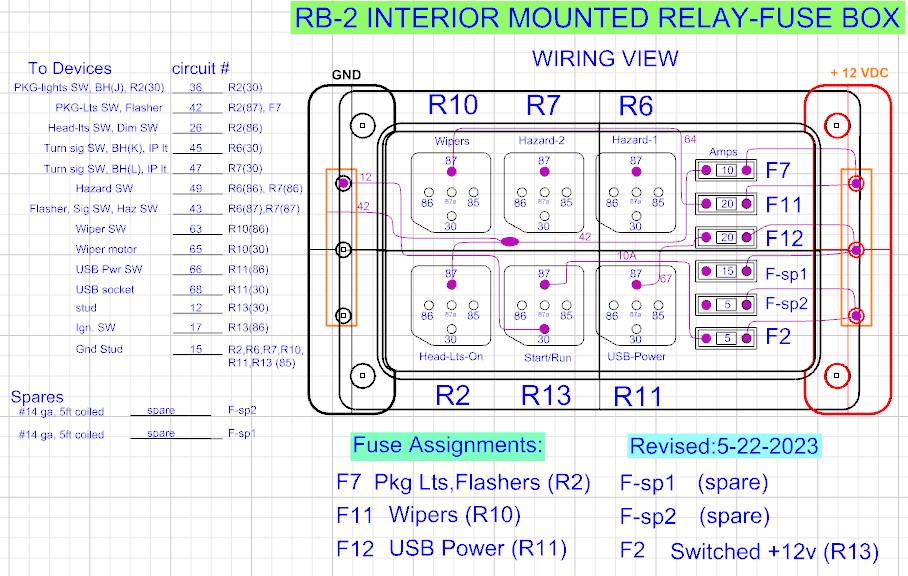Select the Start/Run relay caption

(x=548, y=358)
